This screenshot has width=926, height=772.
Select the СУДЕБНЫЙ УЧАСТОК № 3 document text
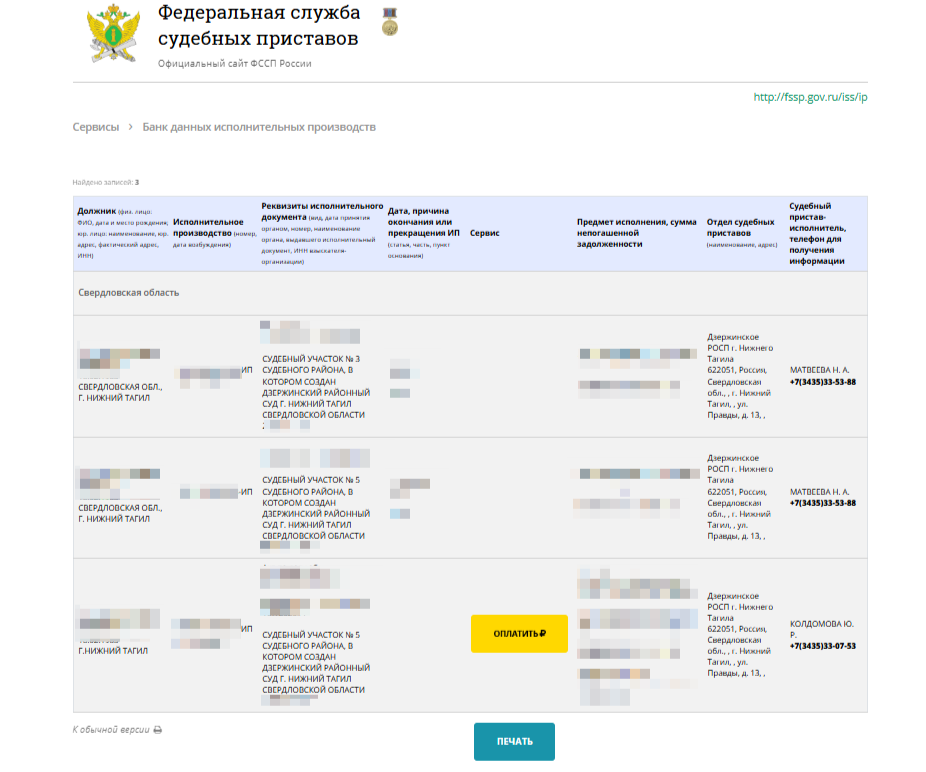coord(316,387)
